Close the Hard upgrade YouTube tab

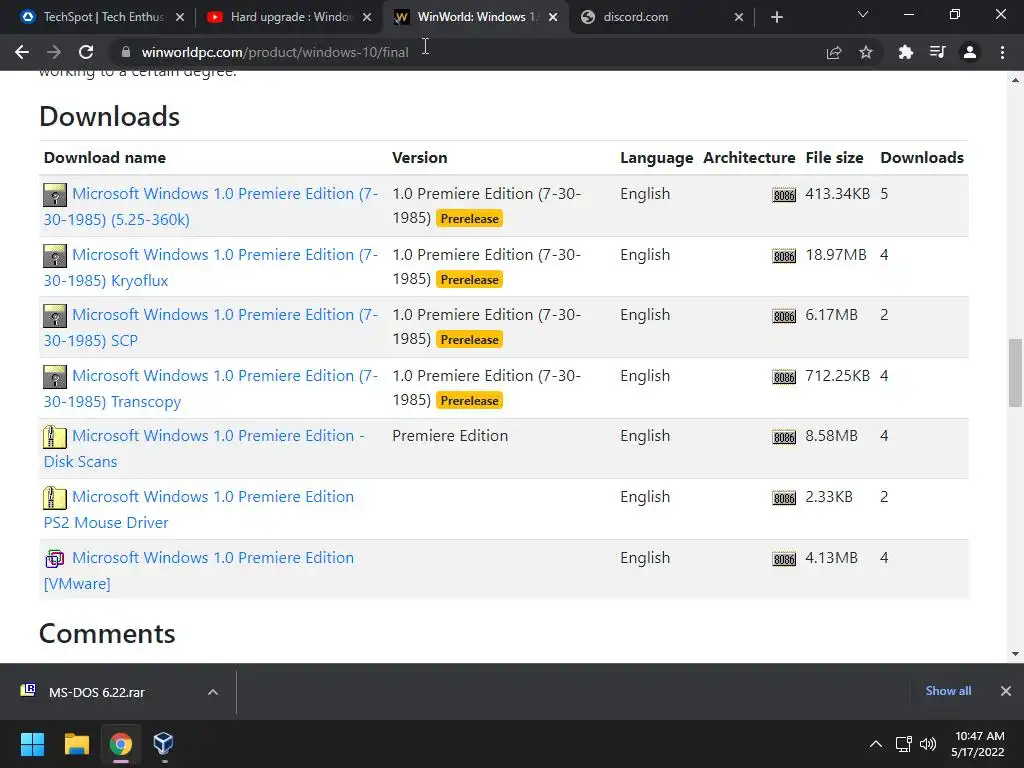point(367,17)
